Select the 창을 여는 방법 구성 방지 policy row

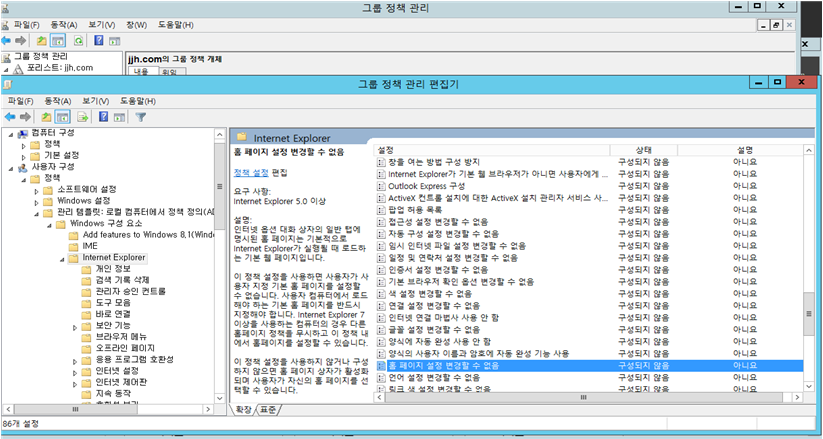click(589, 162)
